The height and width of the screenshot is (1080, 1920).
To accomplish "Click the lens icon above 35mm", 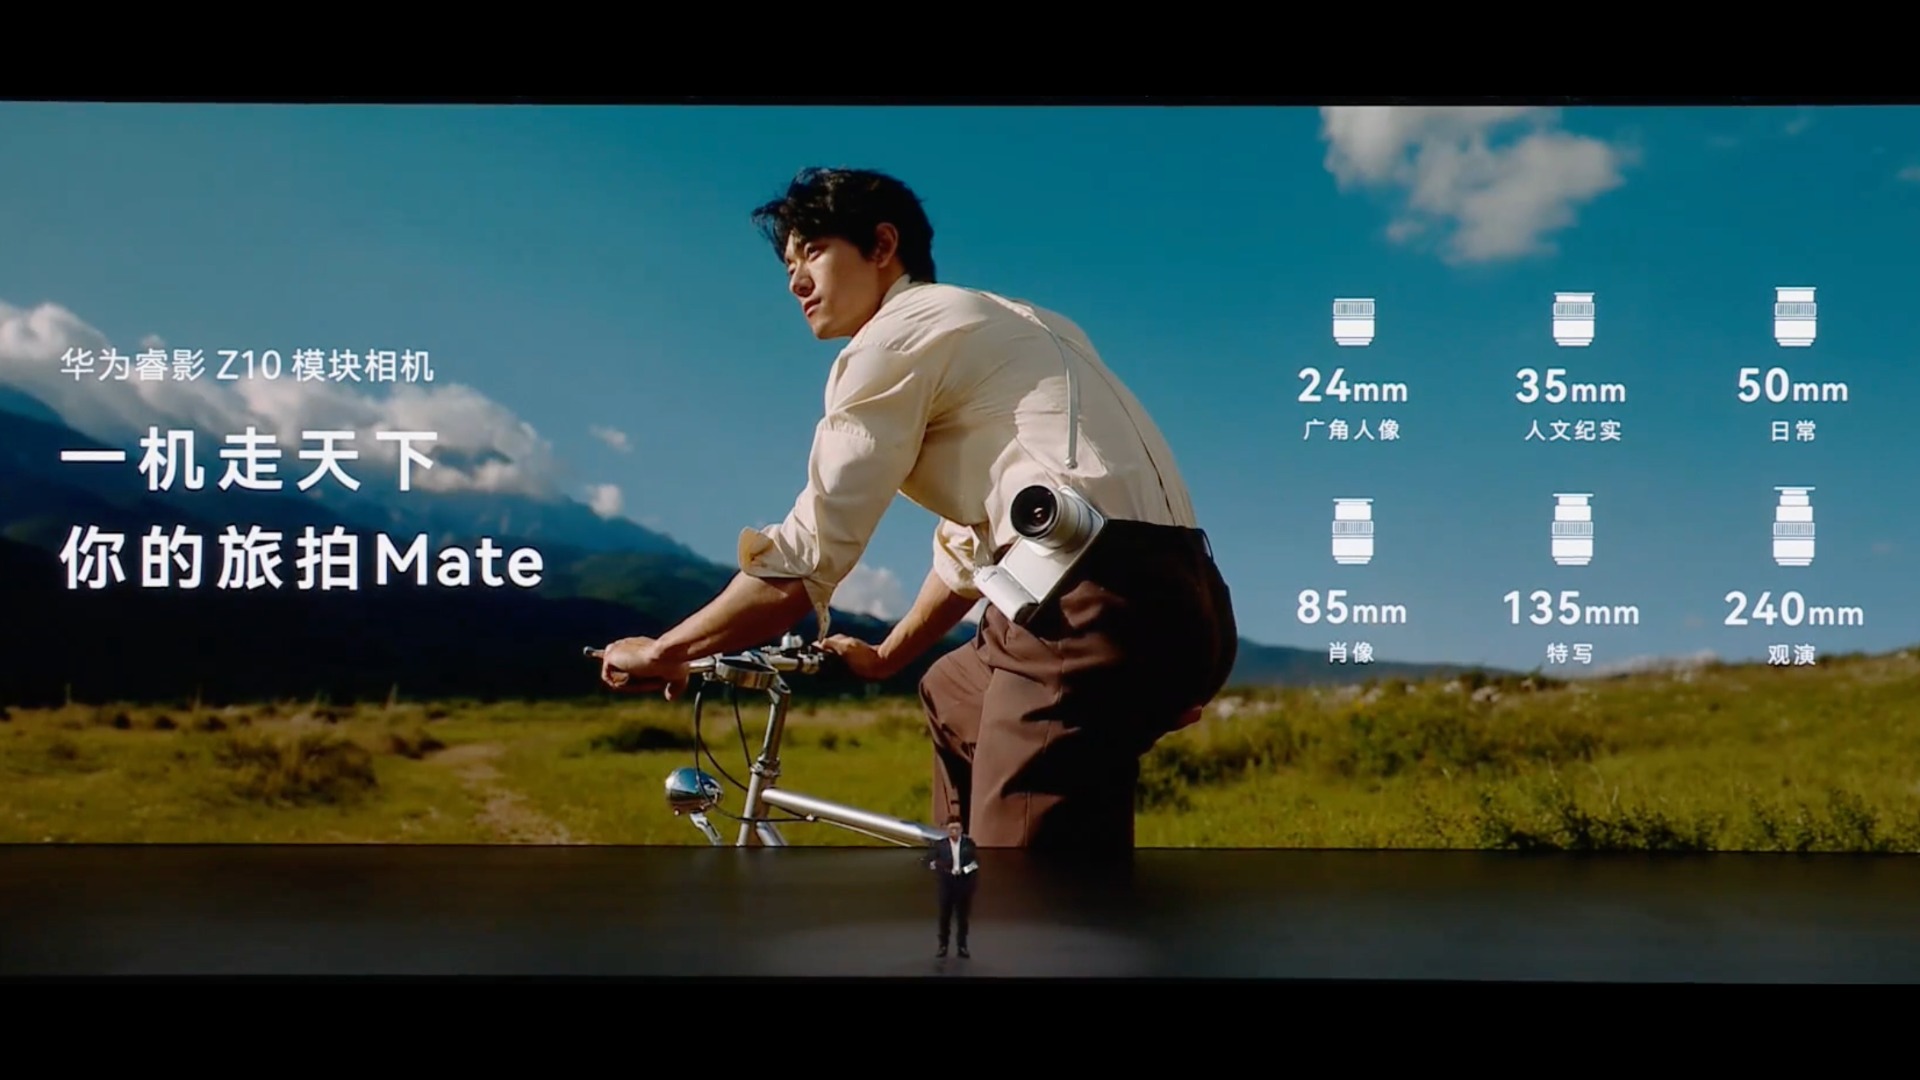I will (x=1573, y=319).
